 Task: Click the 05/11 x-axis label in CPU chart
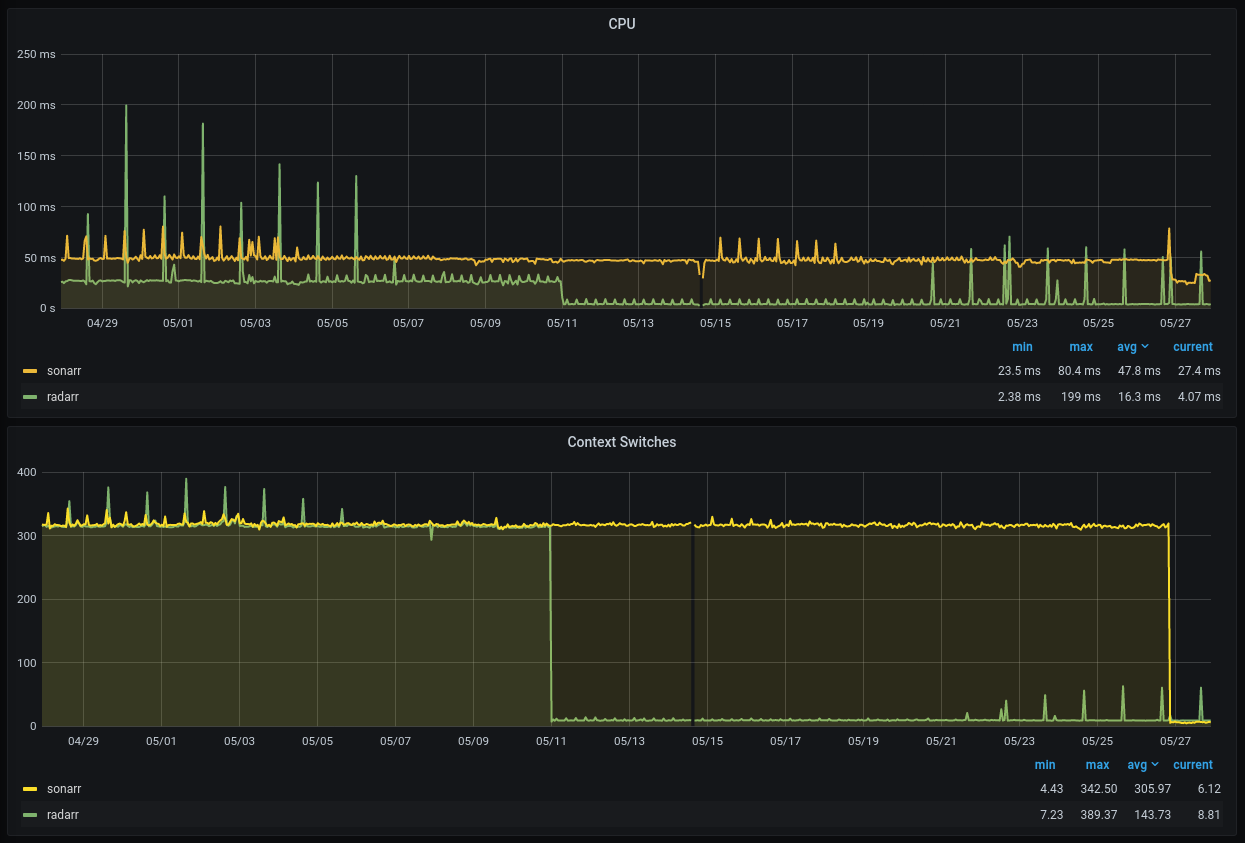point(562,323)
